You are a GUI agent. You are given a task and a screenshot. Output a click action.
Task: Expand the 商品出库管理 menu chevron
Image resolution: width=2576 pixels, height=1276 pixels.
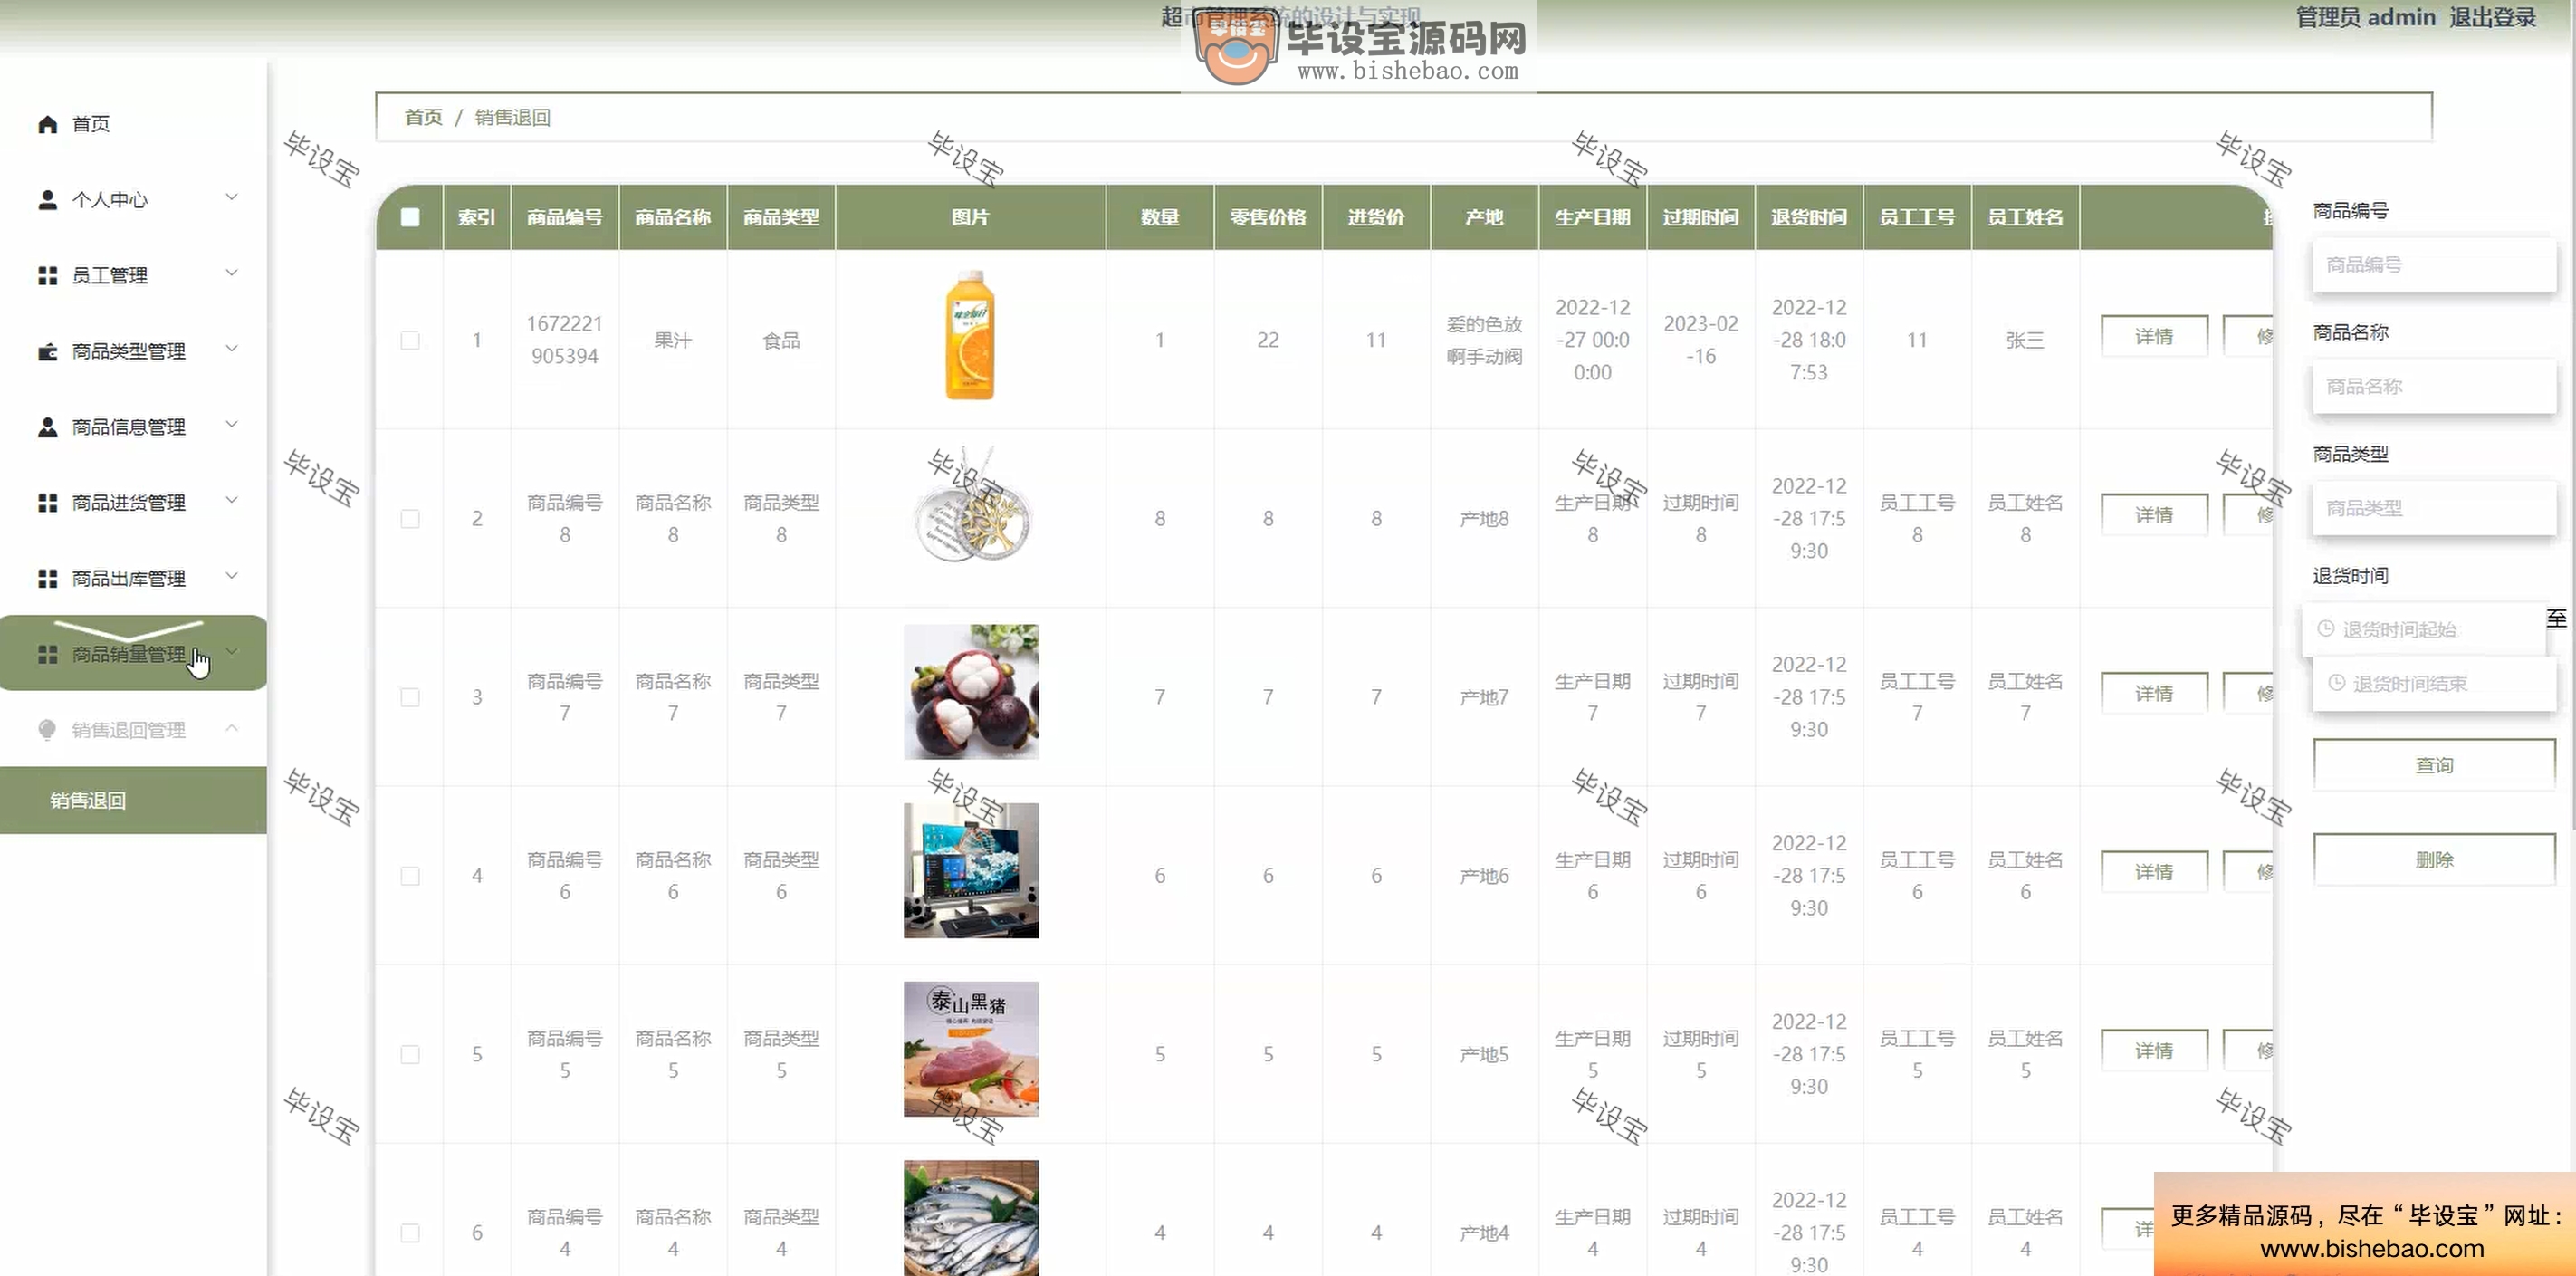coord(232,576)
